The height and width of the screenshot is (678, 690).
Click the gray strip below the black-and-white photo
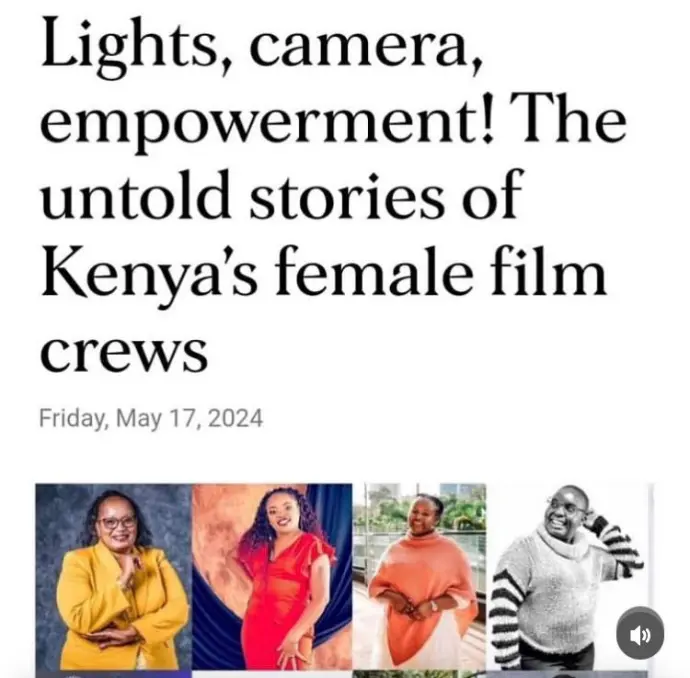[567, 674]
